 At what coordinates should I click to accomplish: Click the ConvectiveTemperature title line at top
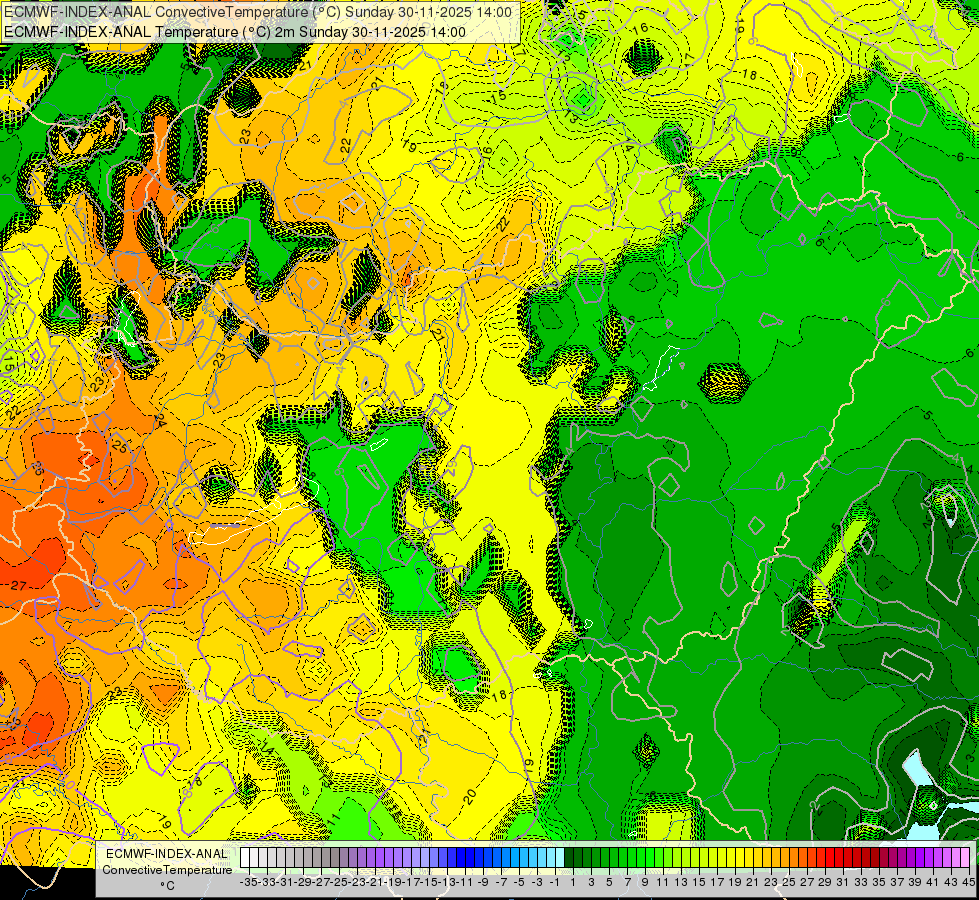point(258,12)
